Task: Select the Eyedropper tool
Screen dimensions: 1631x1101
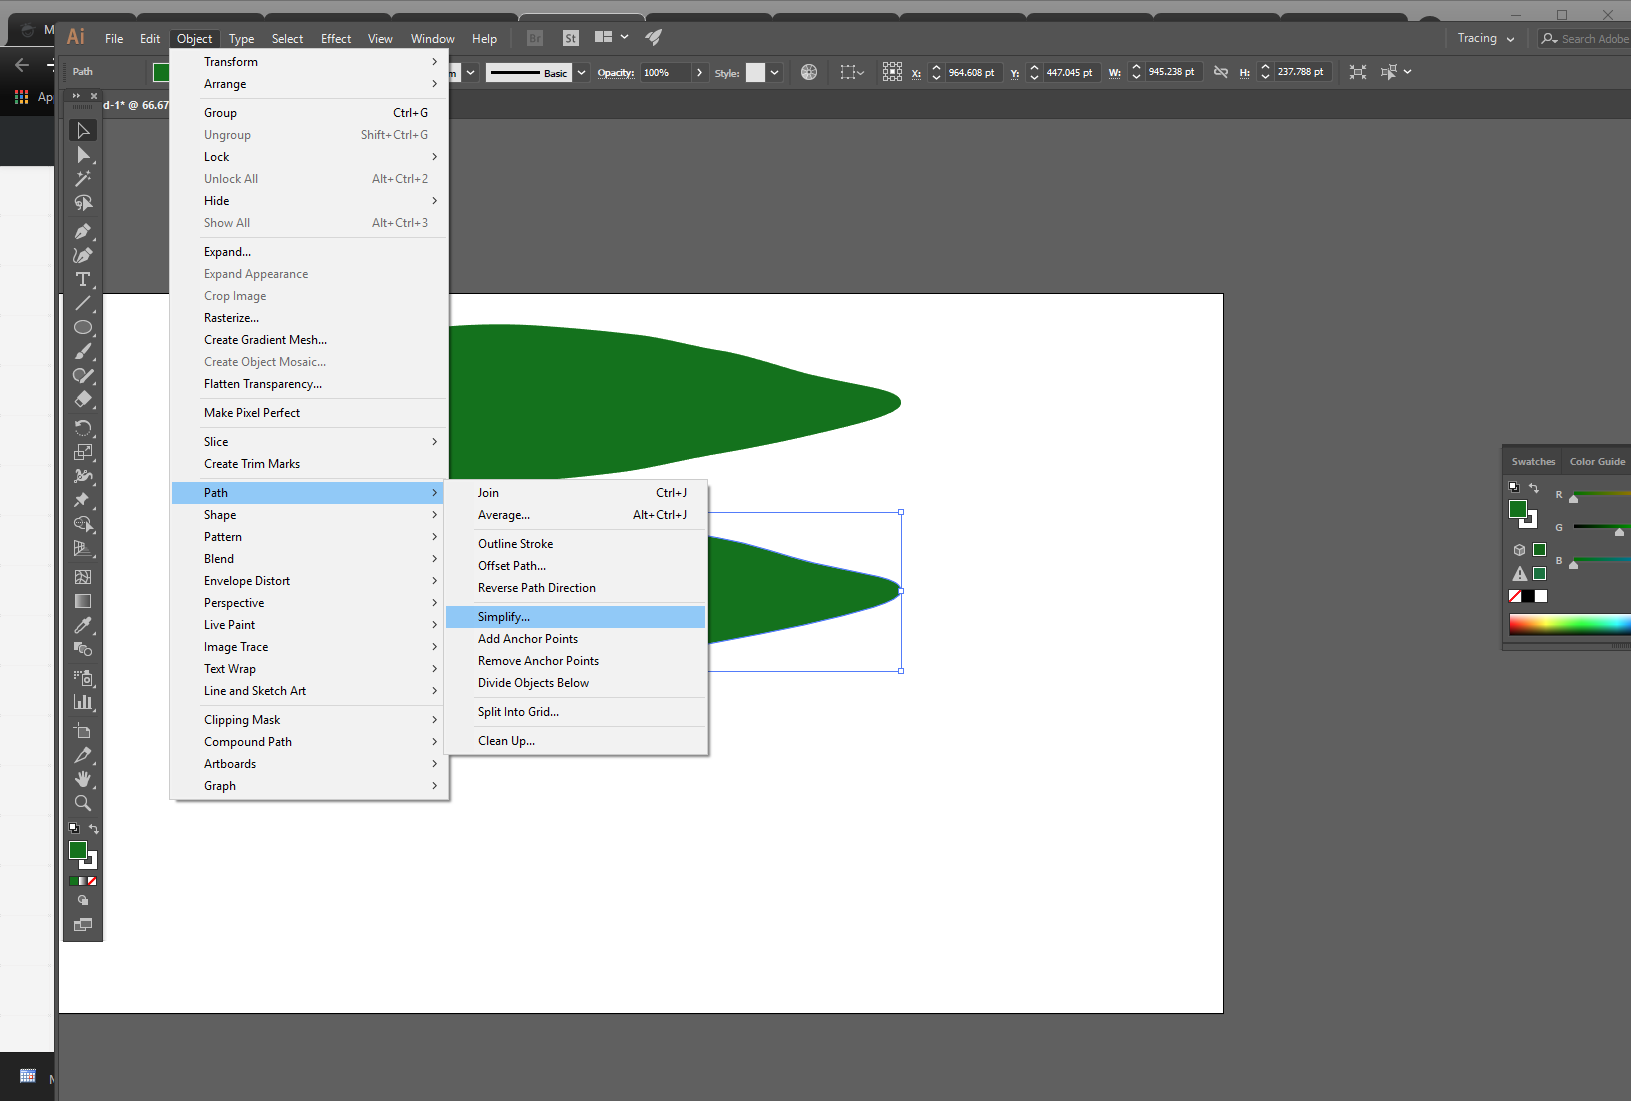Action: [x=83, y=625]
